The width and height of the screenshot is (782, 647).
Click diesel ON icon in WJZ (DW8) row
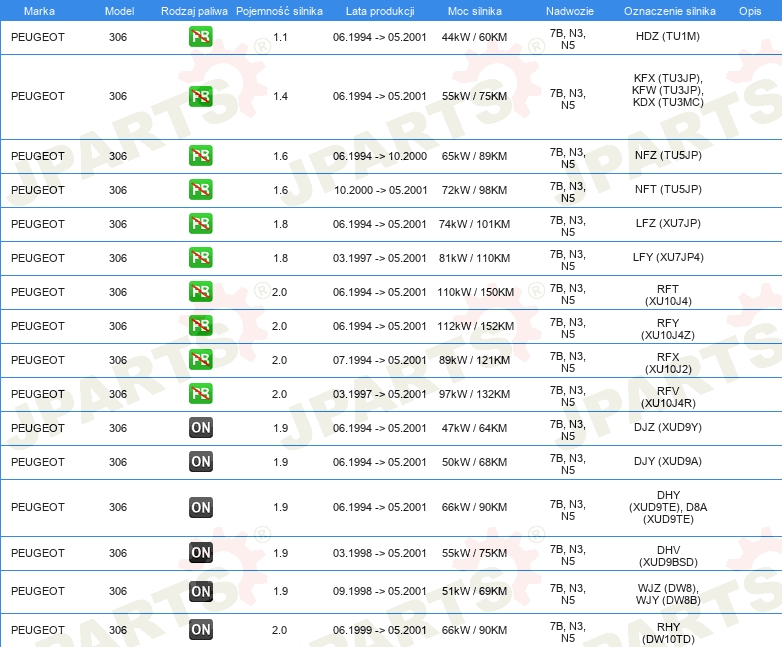click(x=200, y=591)
